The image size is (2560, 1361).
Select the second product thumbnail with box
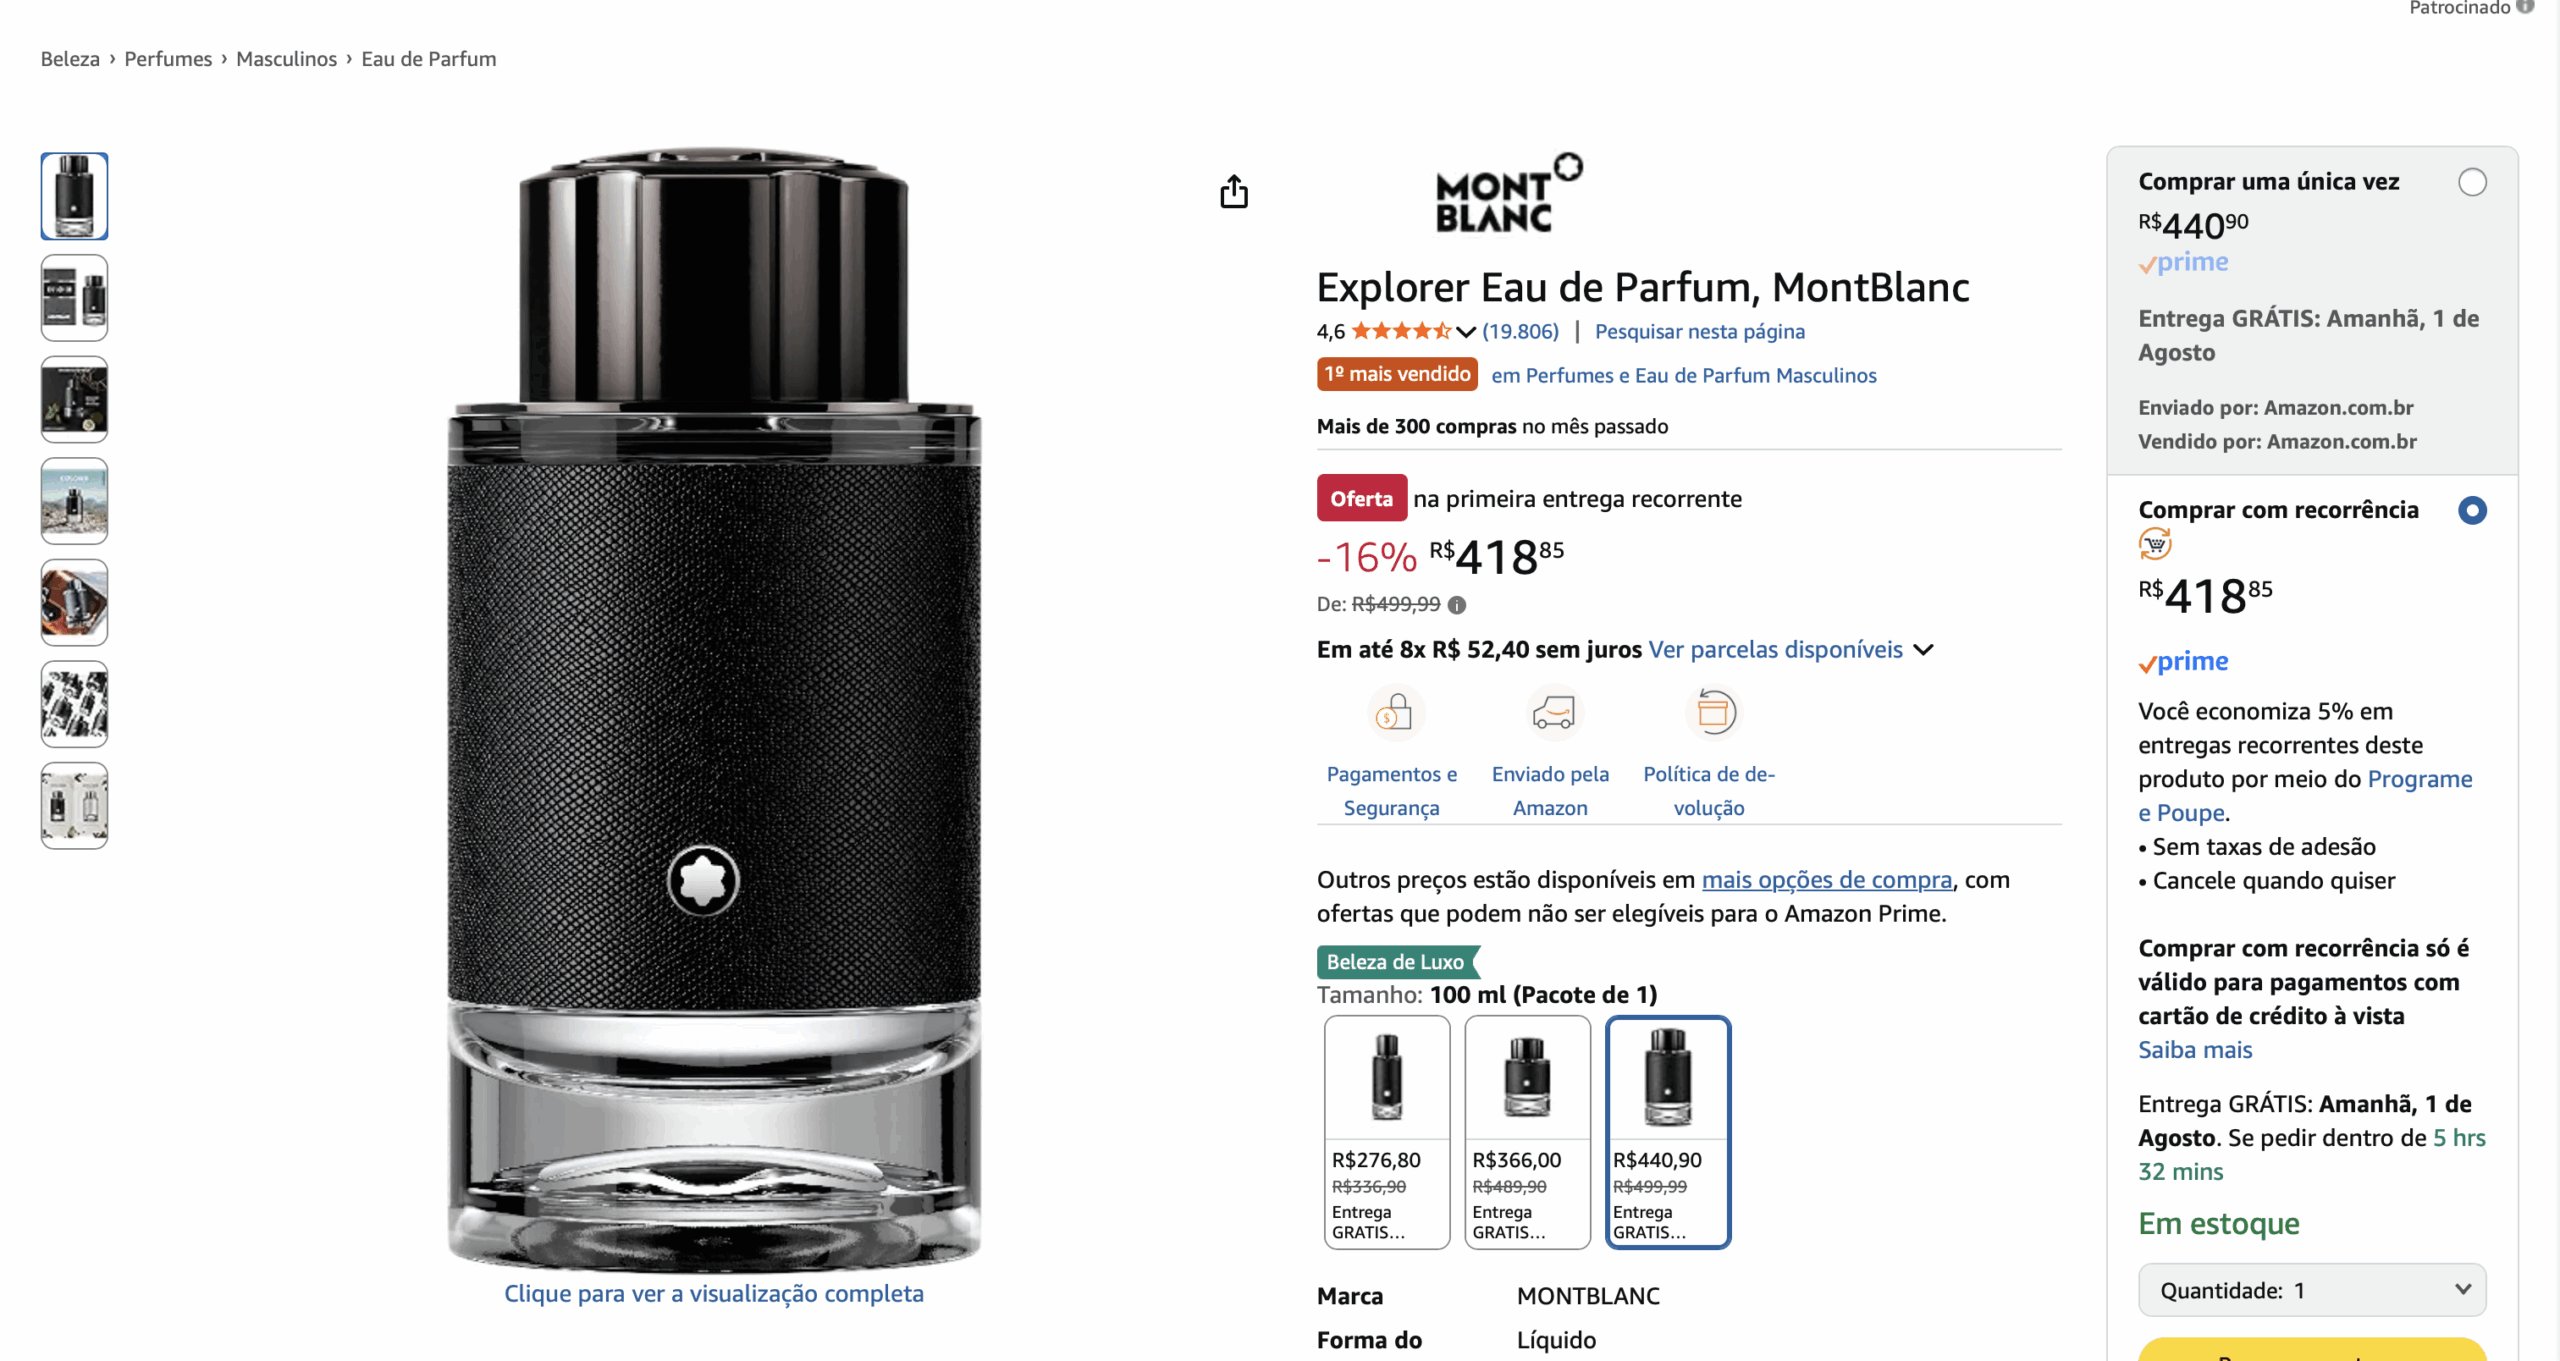click(74, 297)
